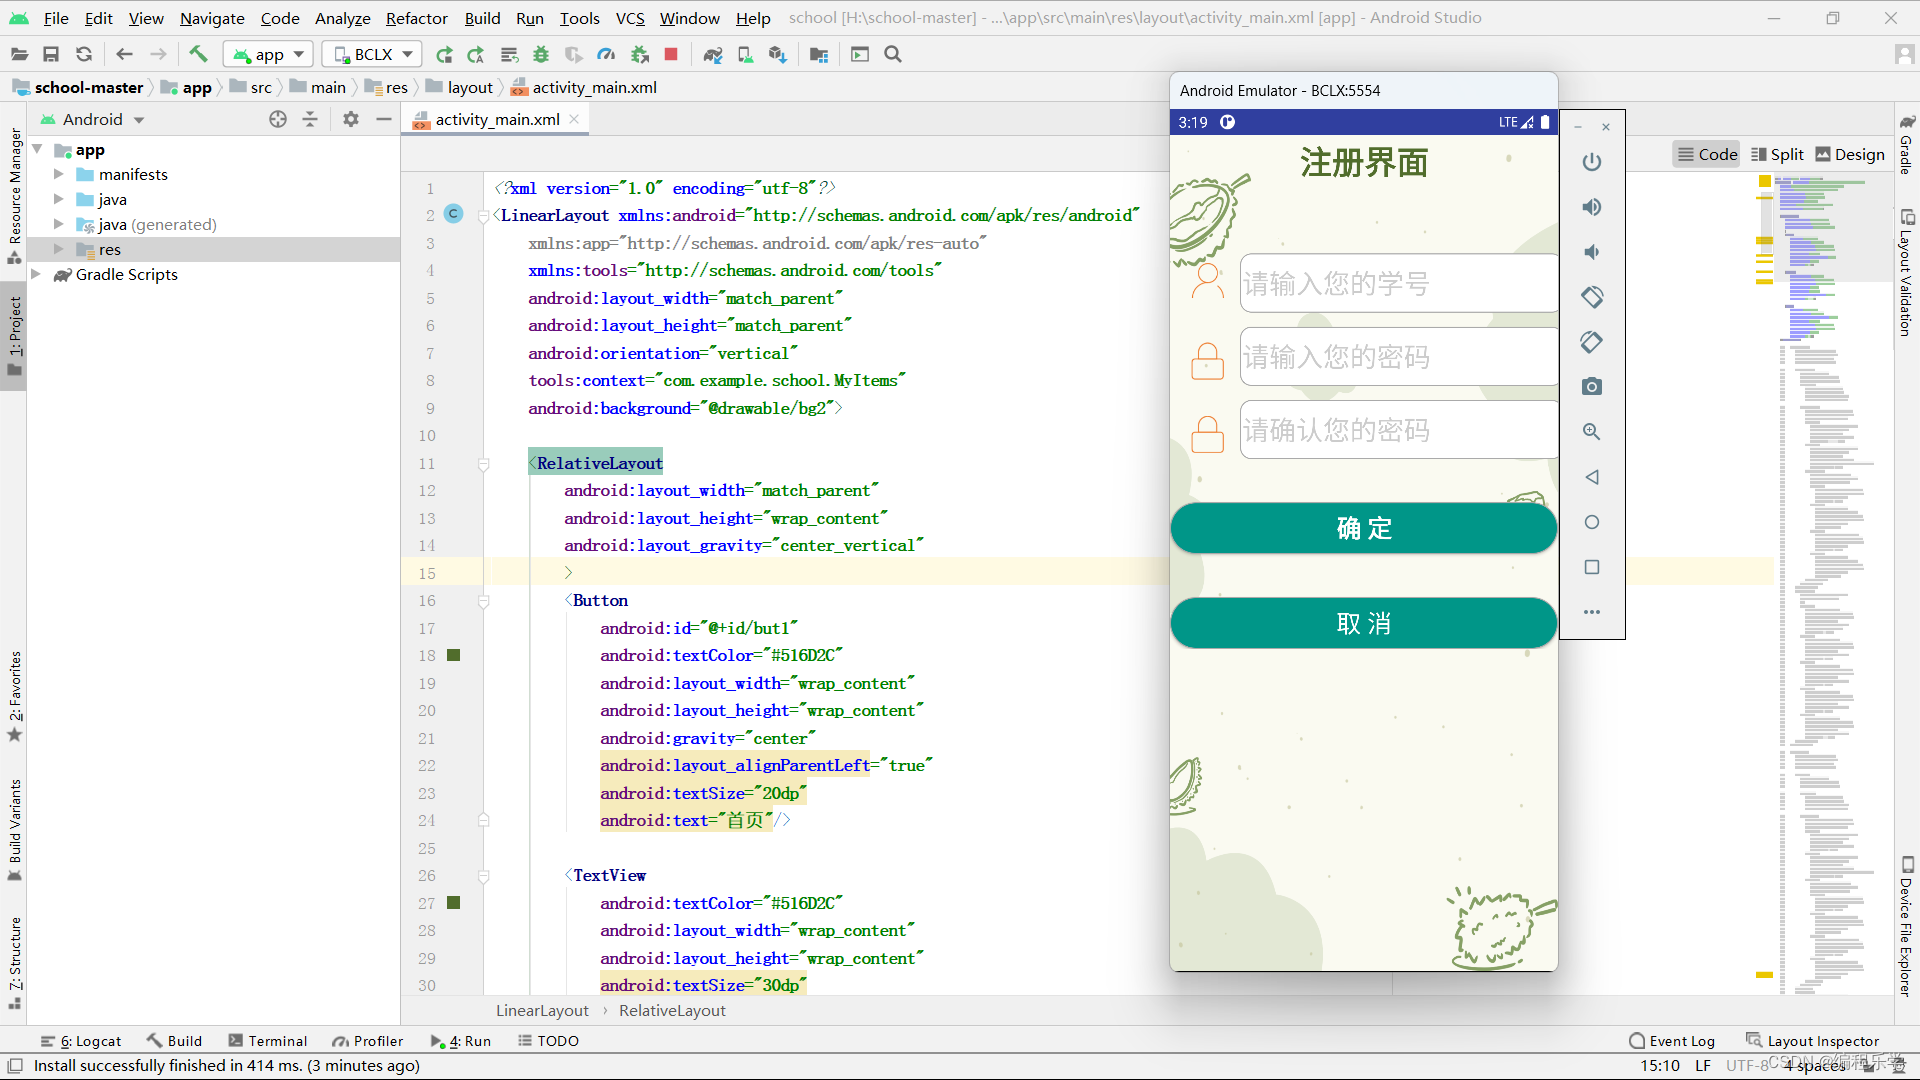This screenshot has height=1080, width=1920.
Task: Click the Debug app bug icon
Action: click(541, 54)
